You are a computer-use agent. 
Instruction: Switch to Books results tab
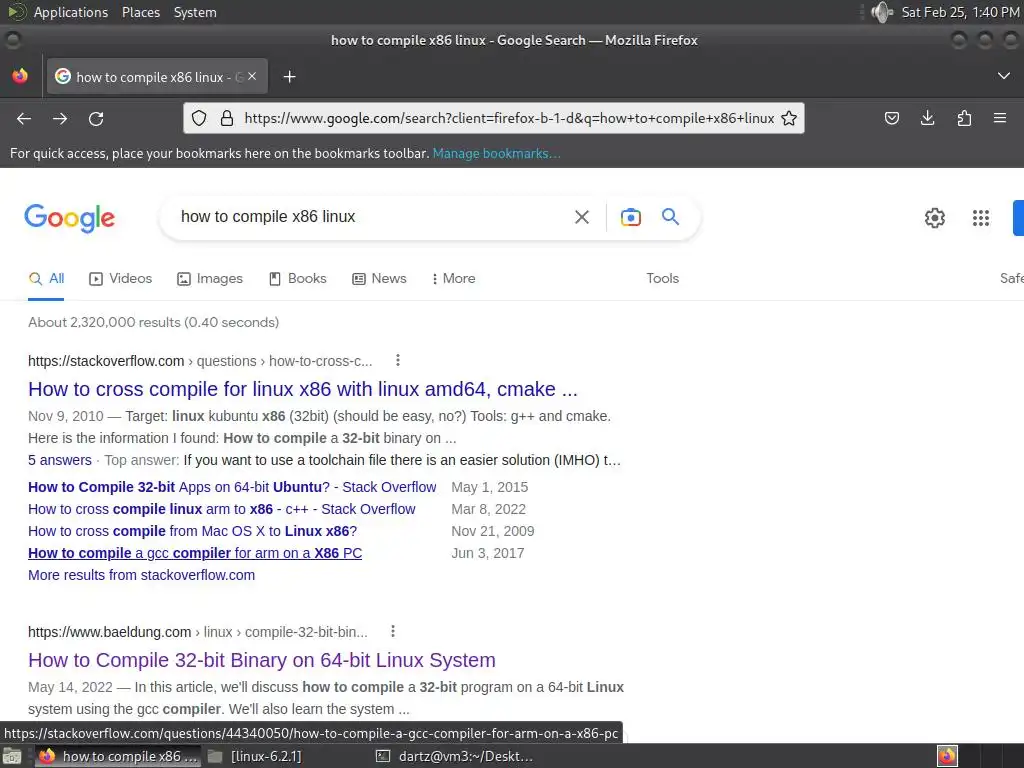click(298, 279)
